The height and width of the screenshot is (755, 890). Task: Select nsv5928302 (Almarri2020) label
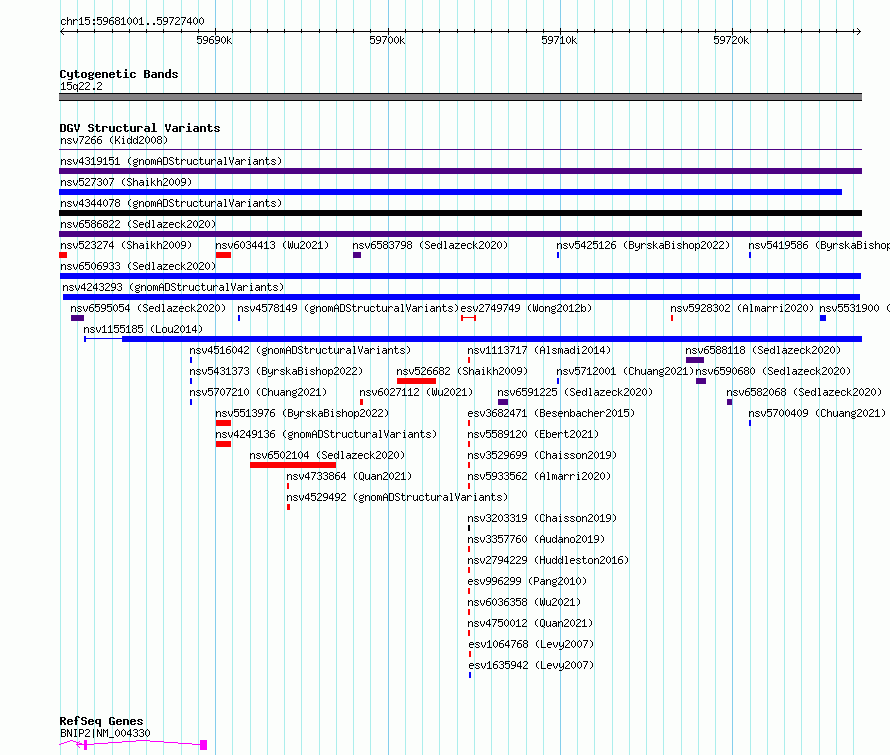[x=742, y=308]
